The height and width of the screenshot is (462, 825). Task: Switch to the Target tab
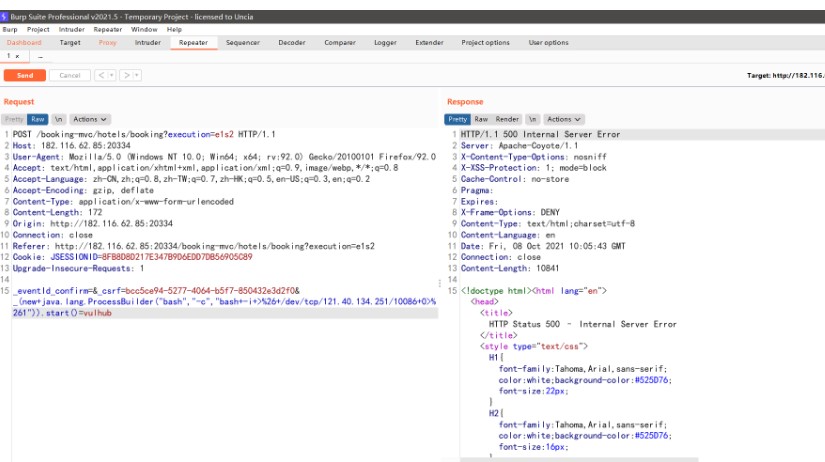tap(70, 43)
